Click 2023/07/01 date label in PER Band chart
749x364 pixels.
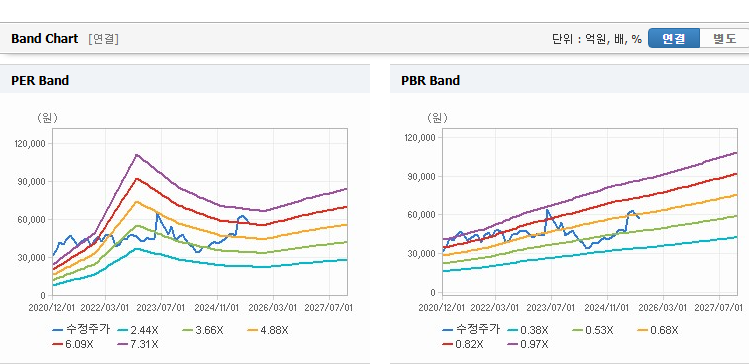click(162, 307)
